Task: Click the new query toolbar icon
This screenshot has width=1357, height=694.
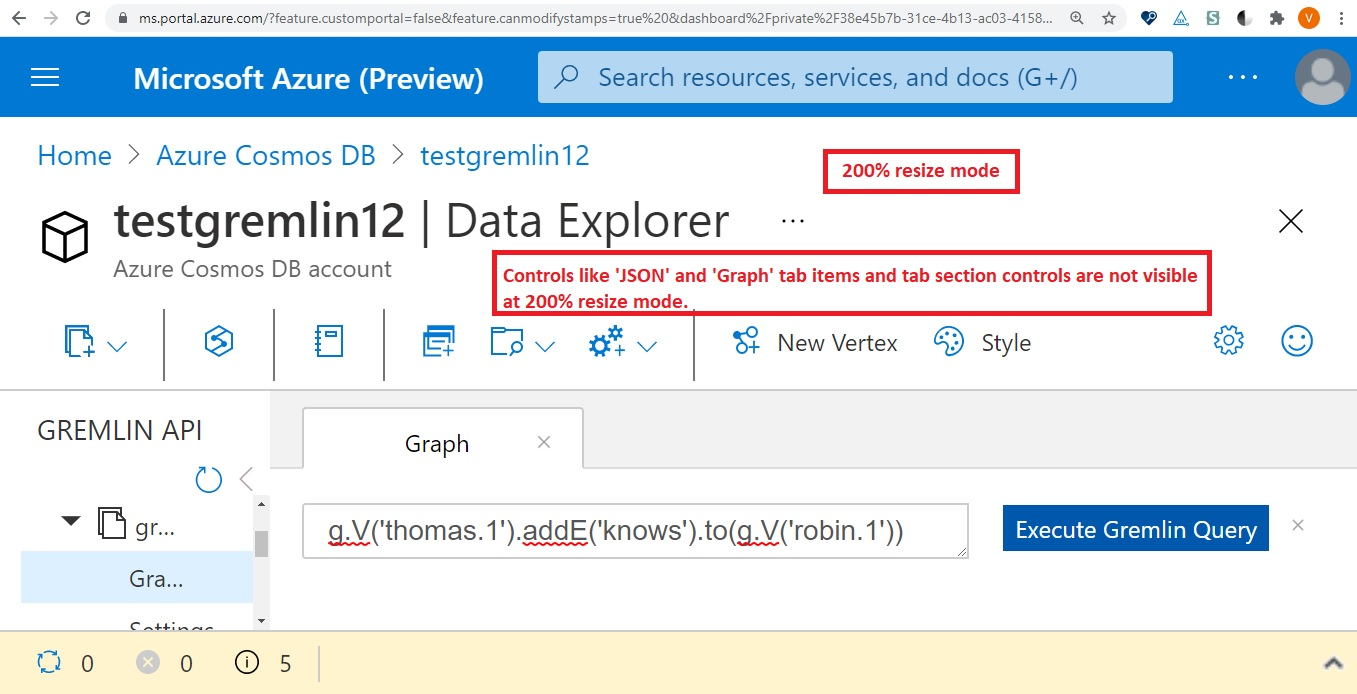Action: [439, 342]
